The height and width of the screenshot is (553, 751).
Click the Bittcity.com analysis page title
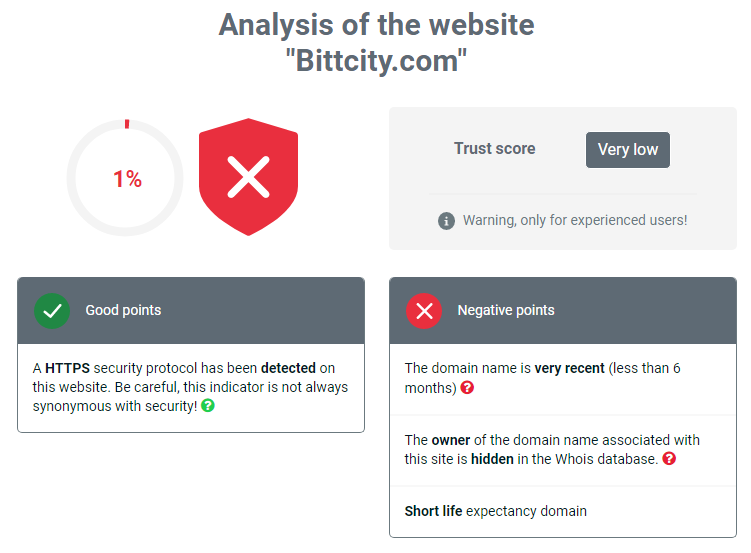coord(376,43)
